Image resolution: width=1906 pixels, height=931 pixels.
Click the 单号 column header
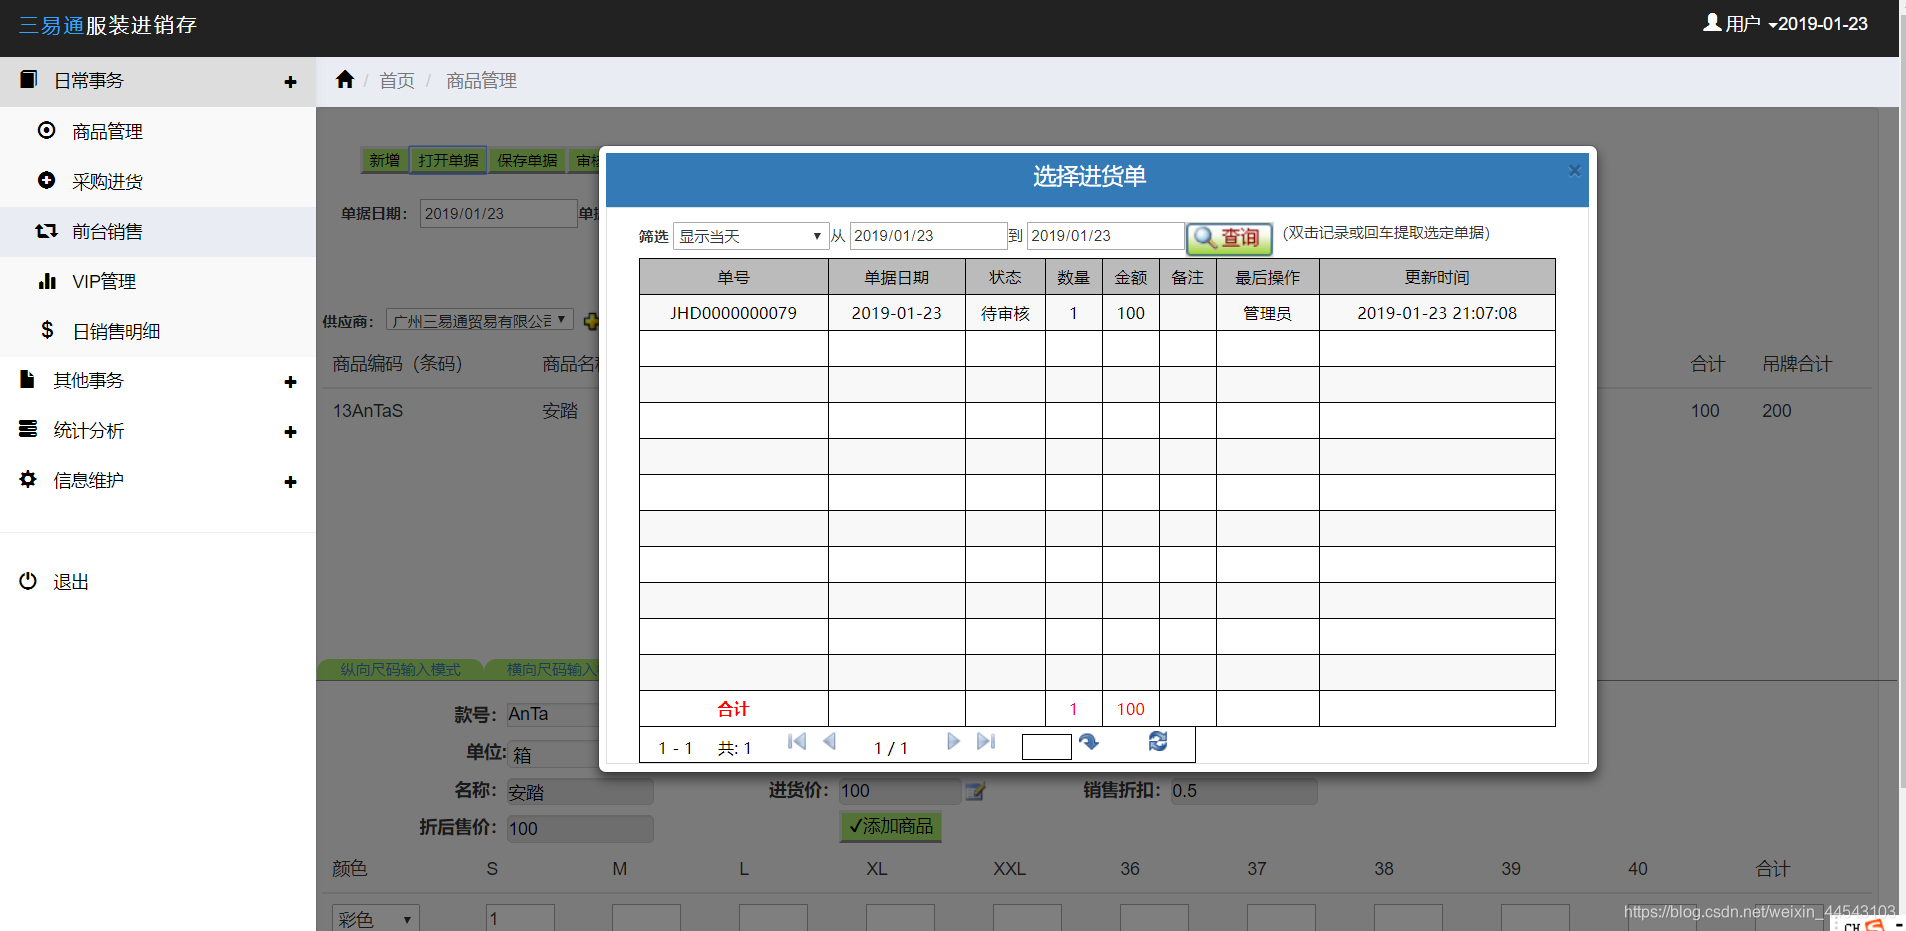click(x=733, y=277)
